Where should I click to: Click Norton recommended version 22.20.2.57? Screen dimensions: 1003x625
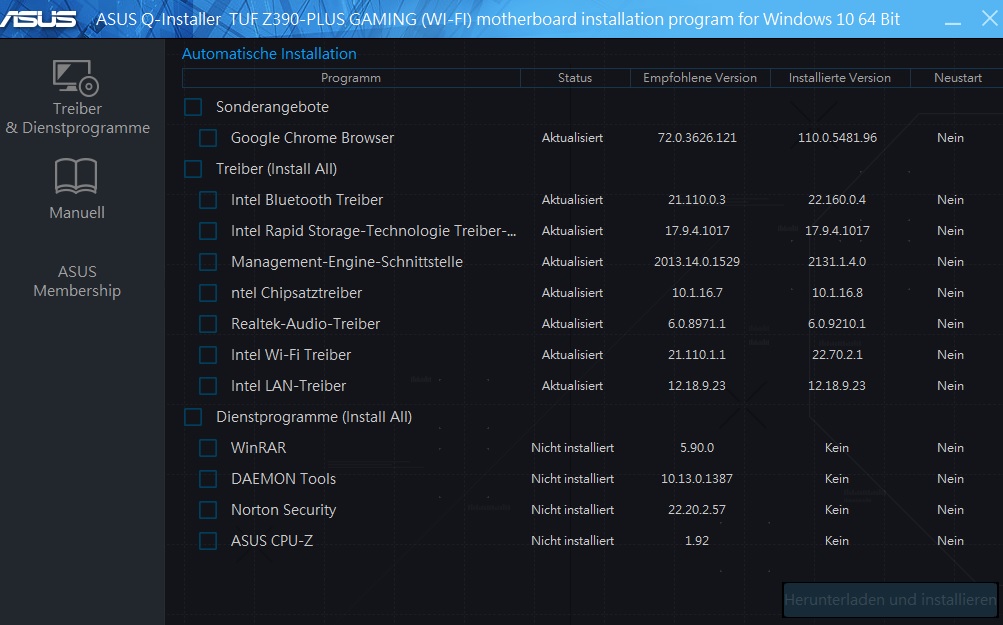point(697,510)
